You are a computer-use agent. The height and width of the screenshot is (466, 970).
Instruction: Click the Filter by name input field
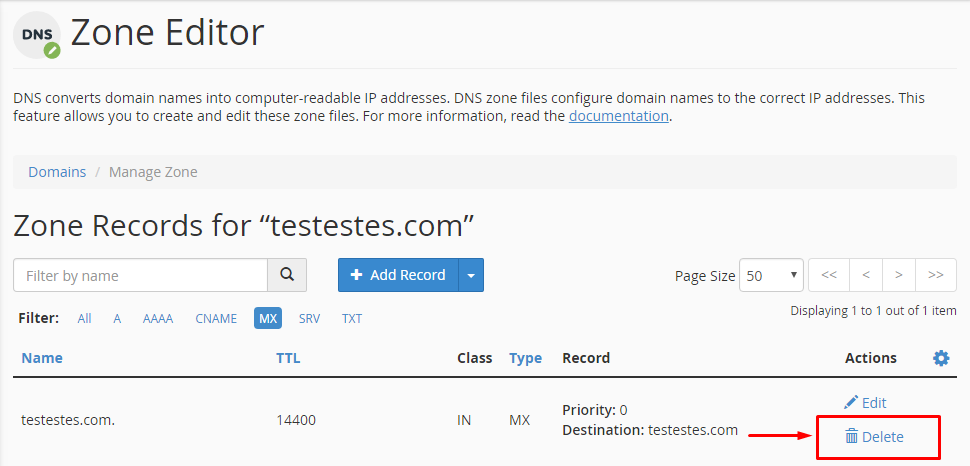pos(140,275)
